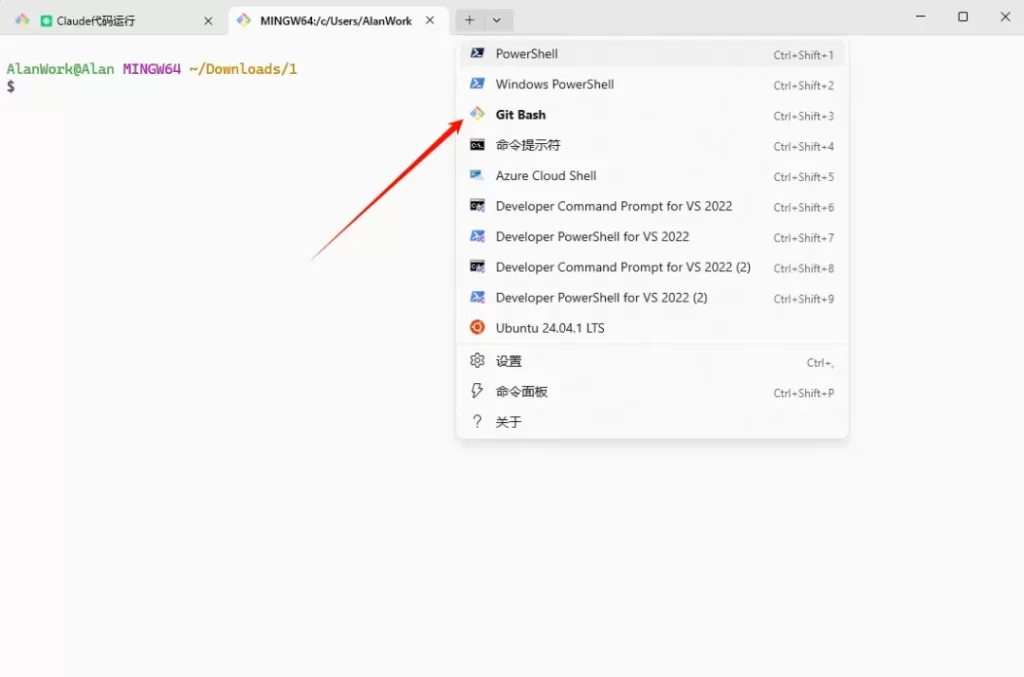Screen dimensions: 1024x677
Task: Click the PowerShell icon in dropdown menu
Action: coord(477,53)
